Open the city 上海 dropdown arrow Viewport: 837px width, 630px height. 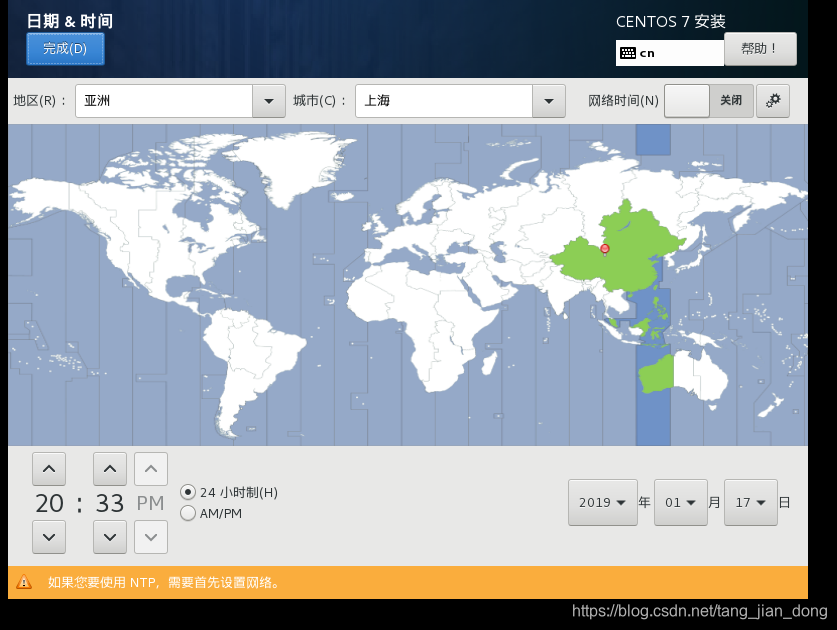tap(549, 101)
